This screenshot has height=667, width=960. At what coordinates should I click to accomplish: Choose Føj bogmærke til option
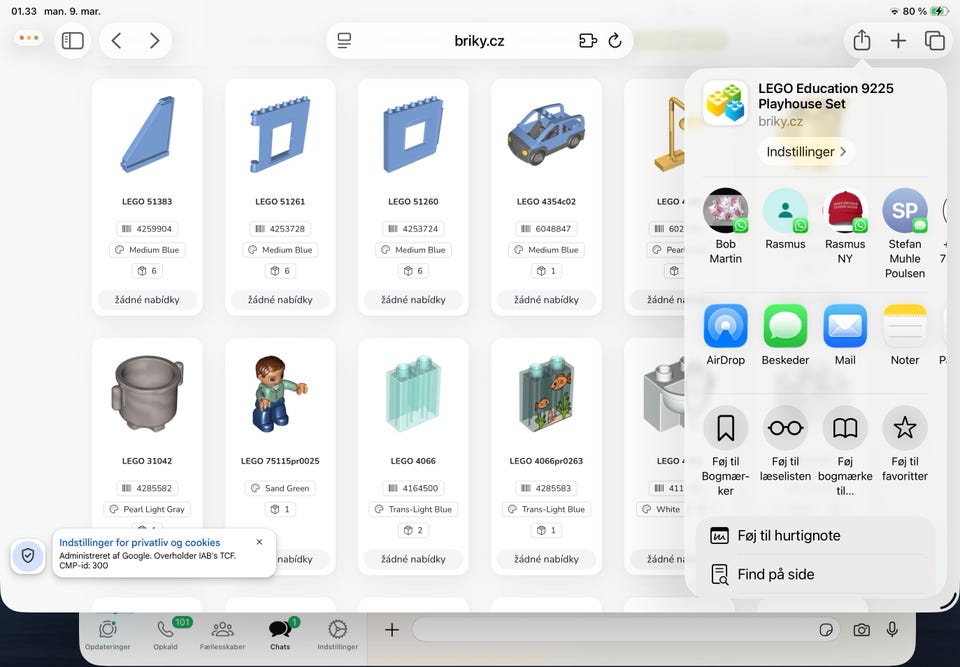point(845,451)
